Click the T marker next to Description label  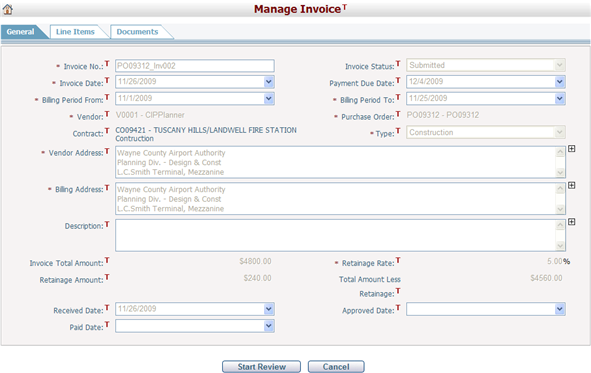pos(107,224)
